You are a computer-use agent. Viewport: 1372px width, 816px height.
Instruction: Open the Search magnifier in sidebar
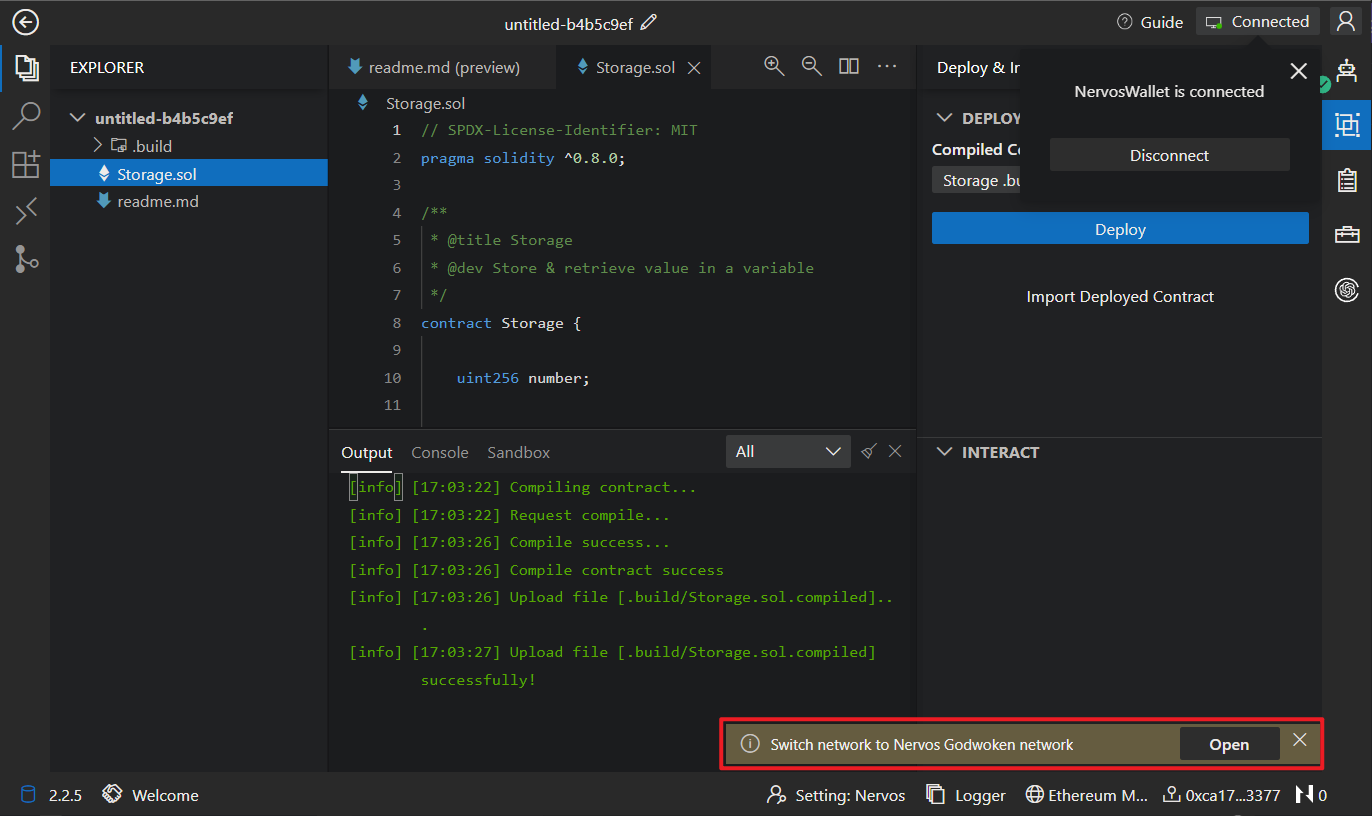pyautogui.click(x=26, y=116)
